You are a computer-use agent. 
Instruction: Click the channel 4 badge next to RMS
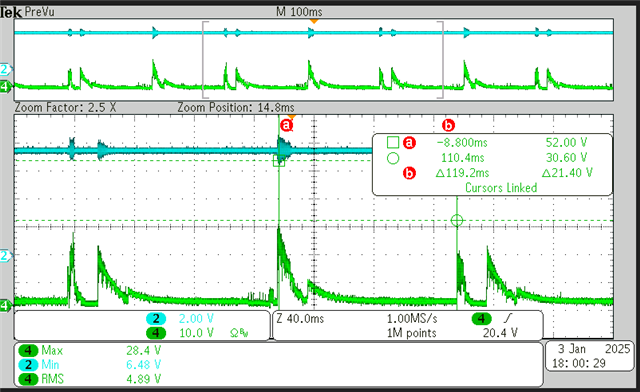coord(28,379)
